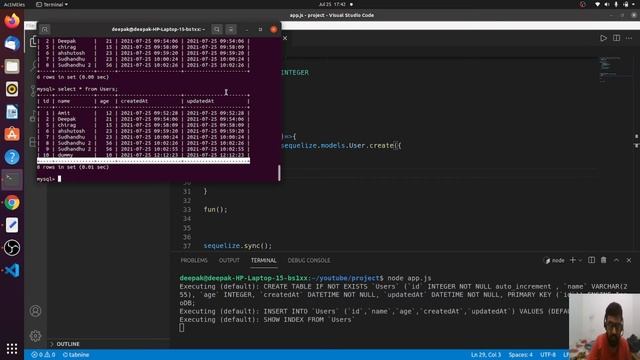640x360 pixels.
Task: Select the TERMINAL tab
Action: coord(264,260)
